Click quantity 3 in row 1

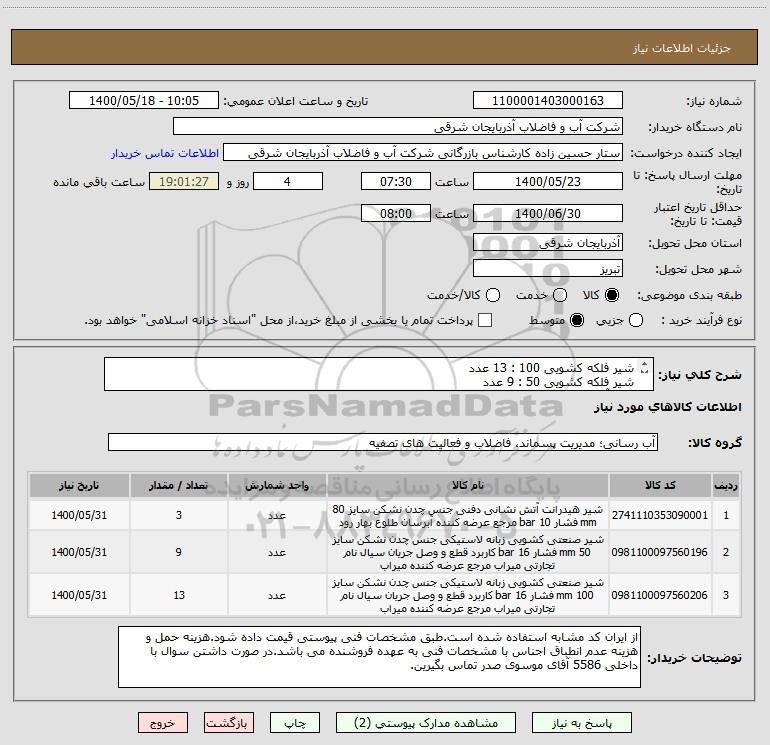pyautogui.click(x=179, y=515)
